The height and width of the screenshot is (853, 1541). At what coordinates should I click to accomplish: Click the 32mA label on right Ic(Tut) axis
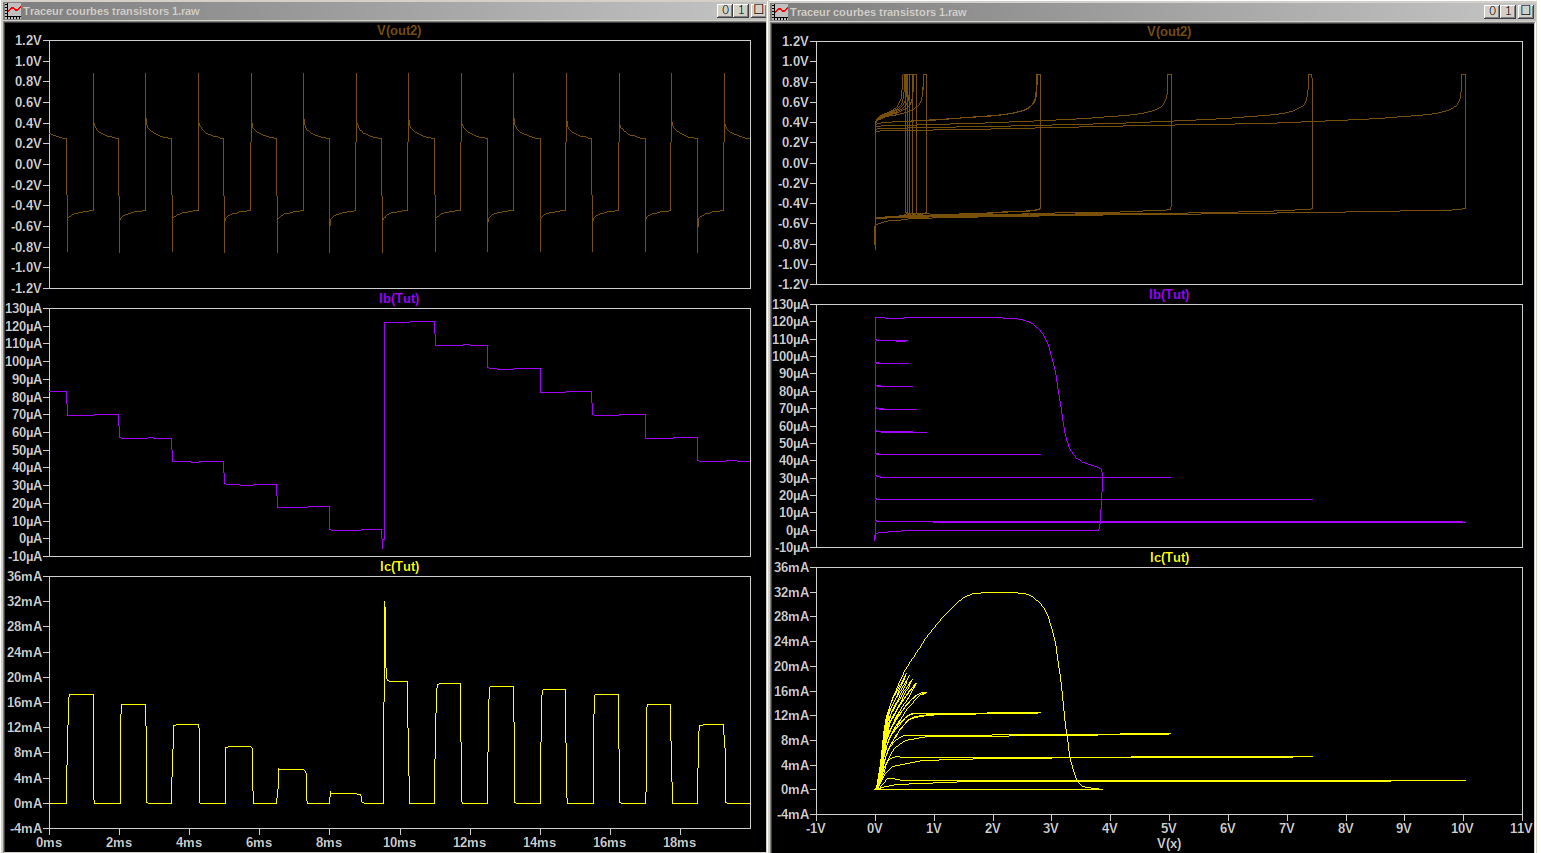tap(791, 593)
